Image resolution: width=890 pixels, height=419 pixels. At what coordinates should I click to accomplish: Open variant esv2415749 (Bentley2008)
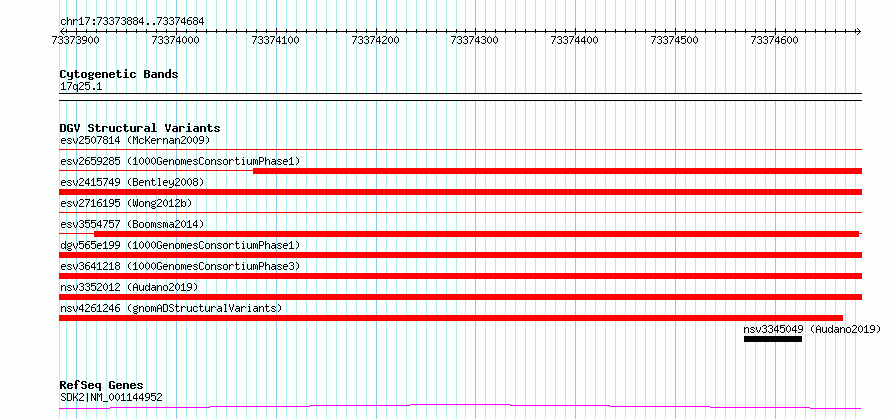point(132,182)
